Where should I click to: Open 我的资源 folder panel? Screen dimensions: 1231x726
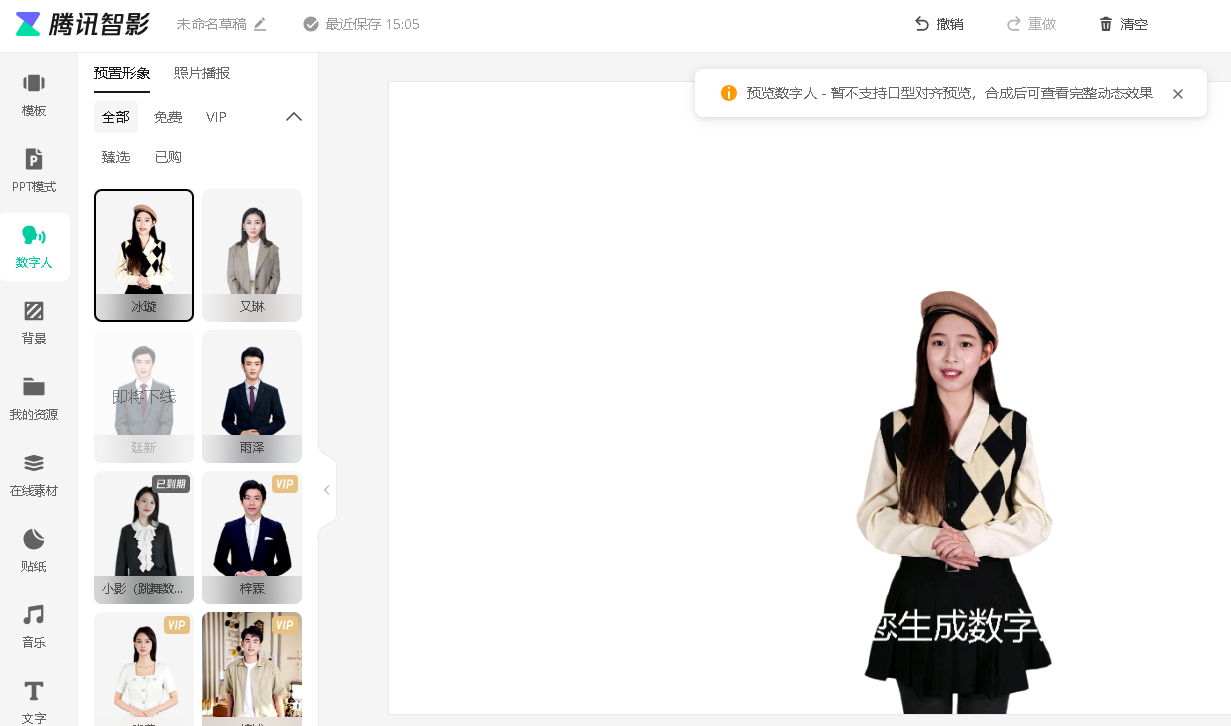click(x=34, y=398)
